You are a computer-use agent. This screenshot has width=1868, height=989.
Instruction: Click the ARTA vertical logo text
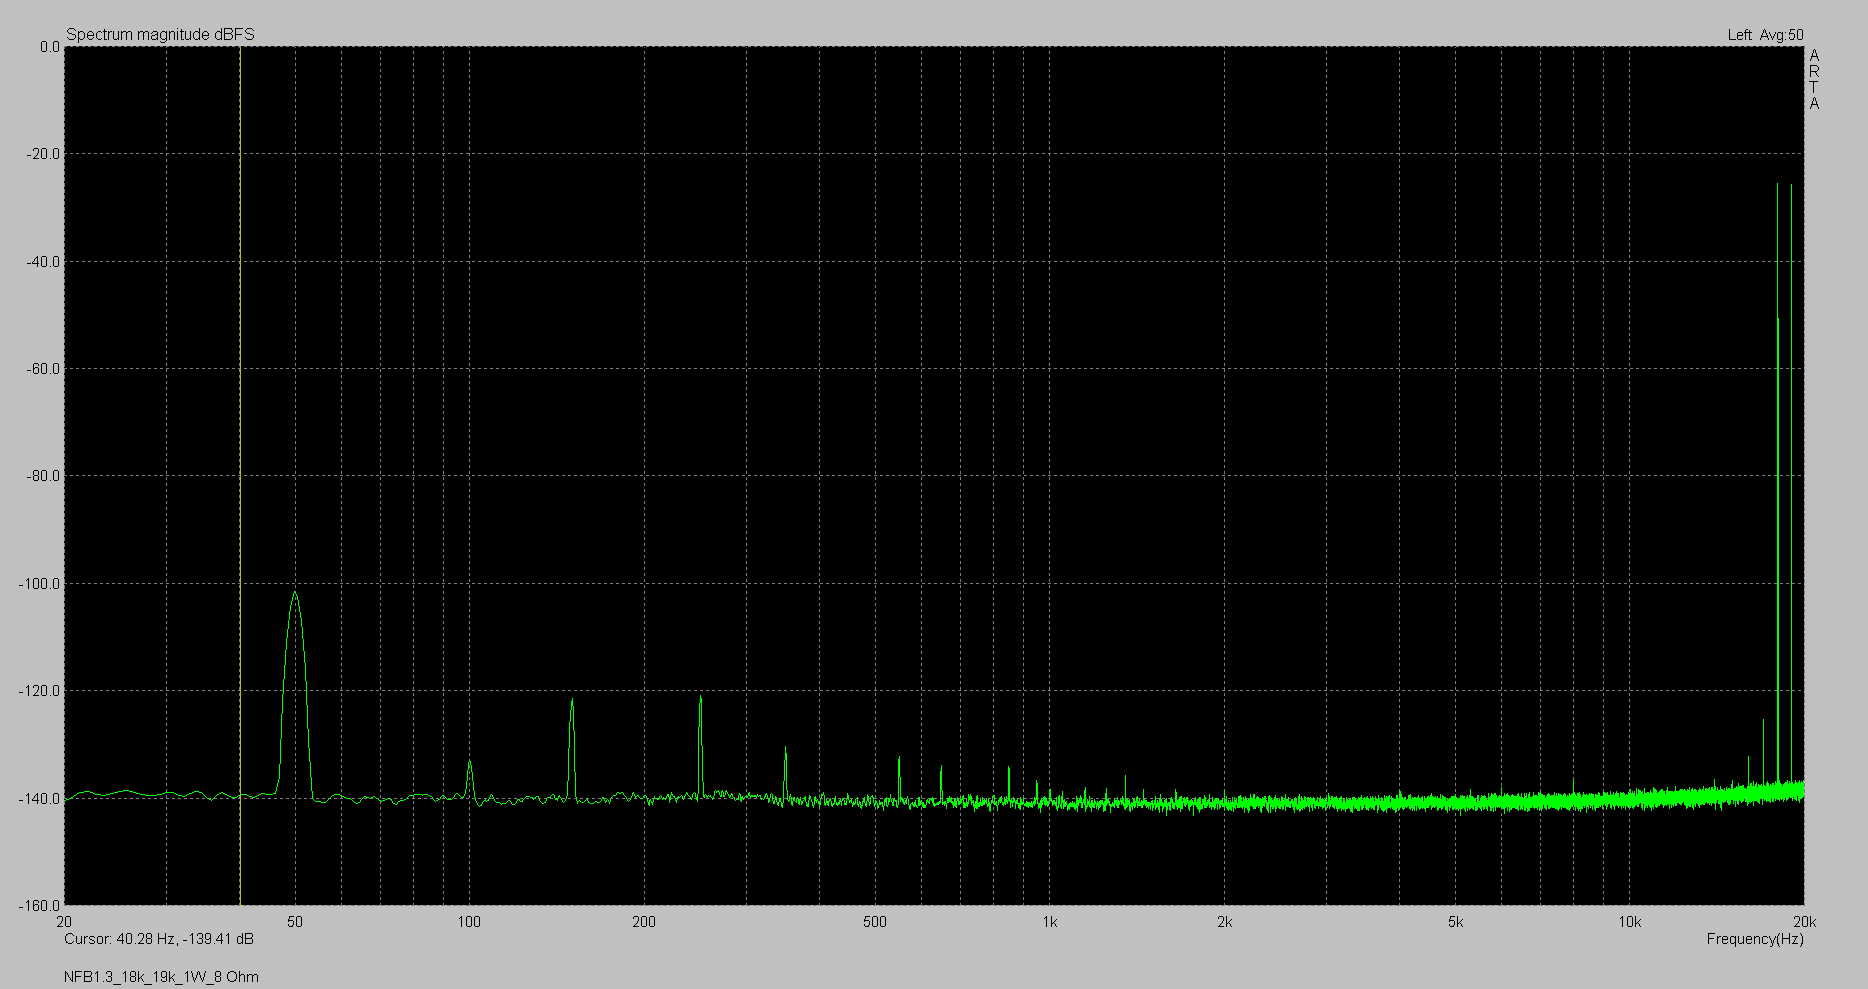coord(1814,80)
